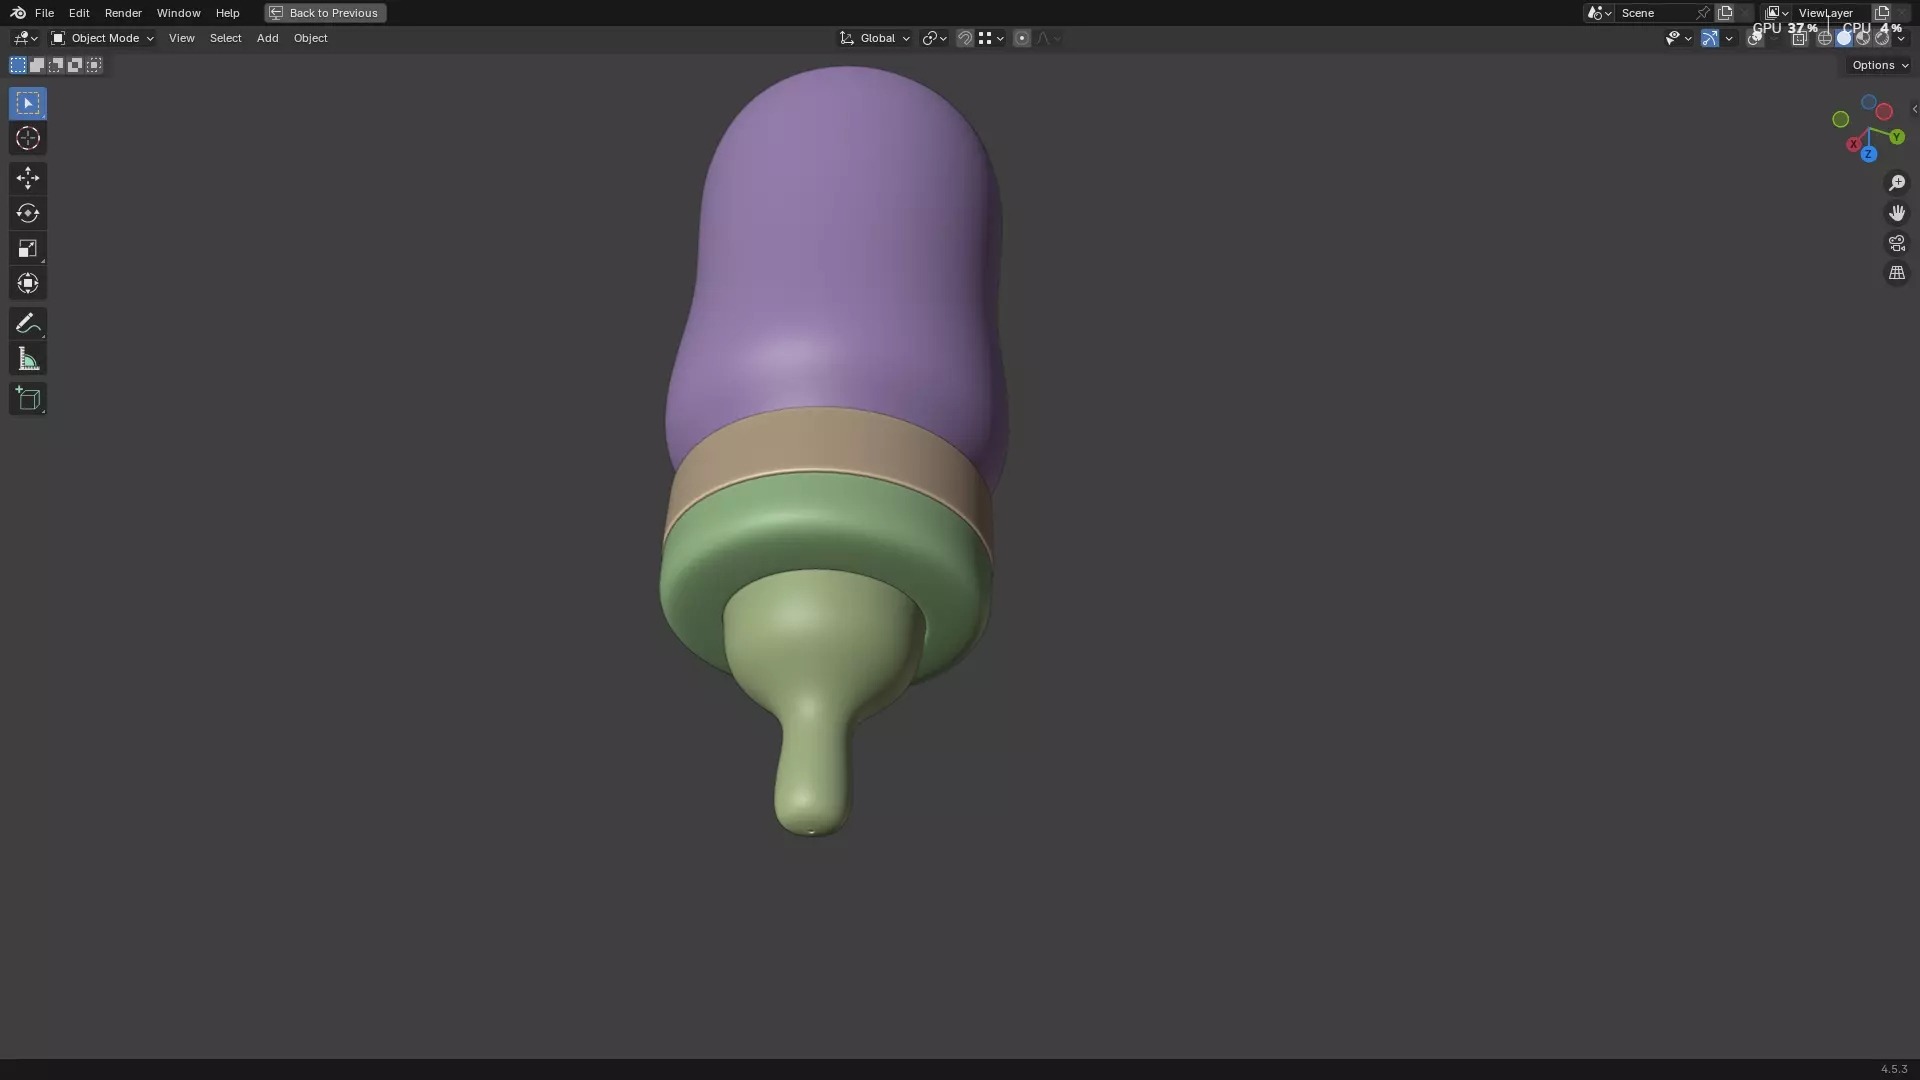Open the Object Mode dropdown

click(102, 38)
